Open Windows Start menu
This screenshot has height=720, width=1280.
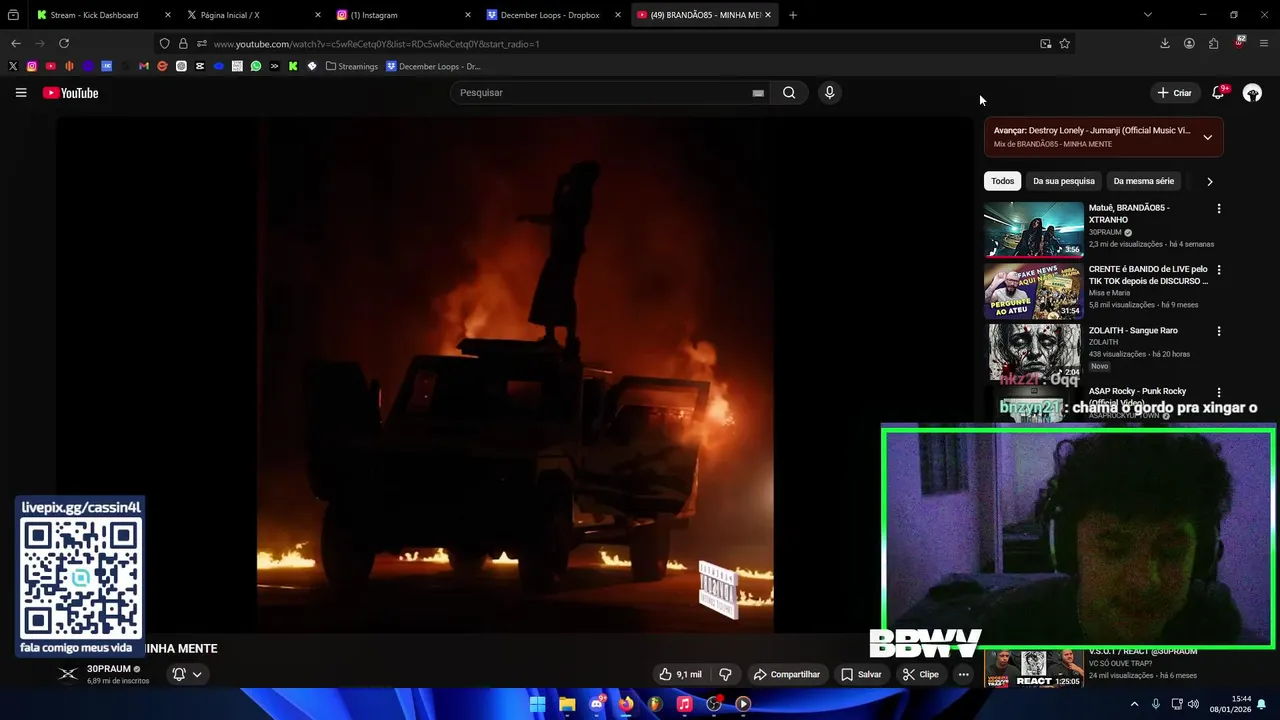(538, 704)
